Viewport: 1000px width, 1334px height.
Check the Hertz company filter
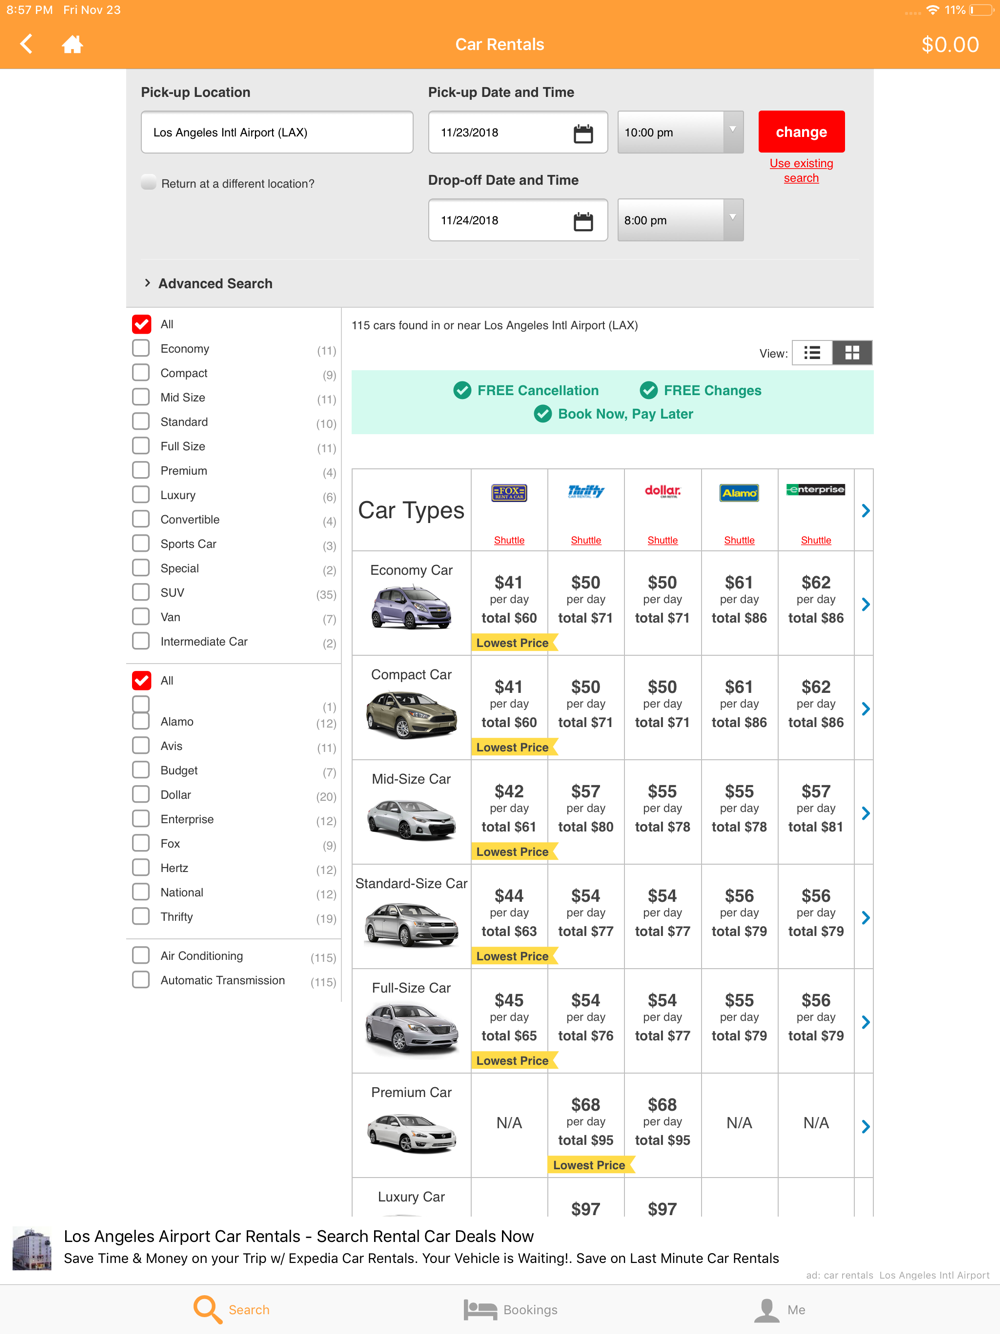[x=141, y=868]
